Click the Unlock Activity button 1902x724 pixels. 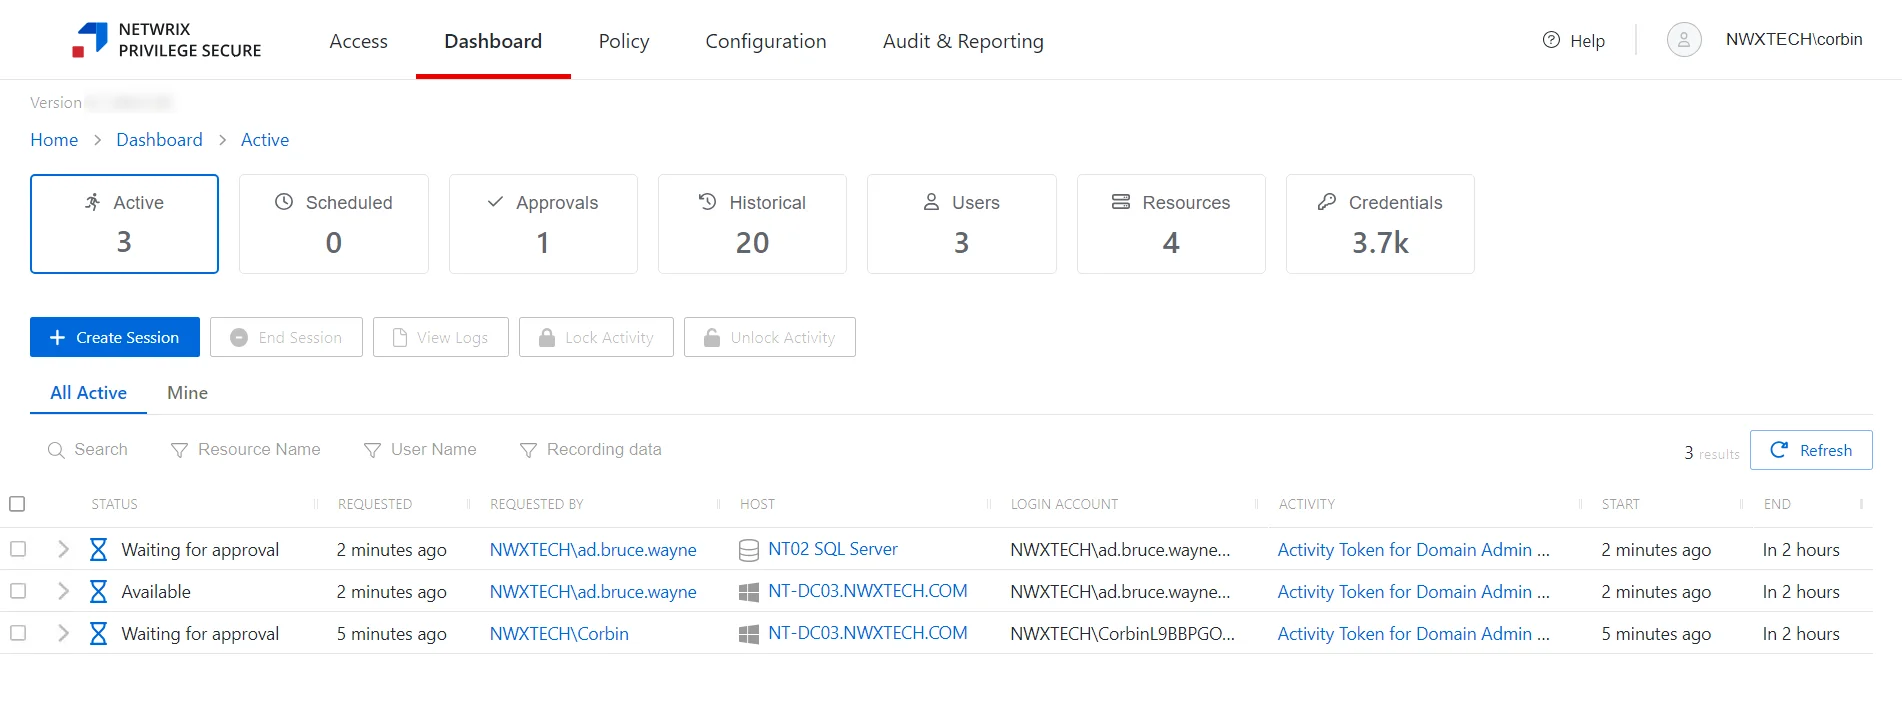(770, 337)
